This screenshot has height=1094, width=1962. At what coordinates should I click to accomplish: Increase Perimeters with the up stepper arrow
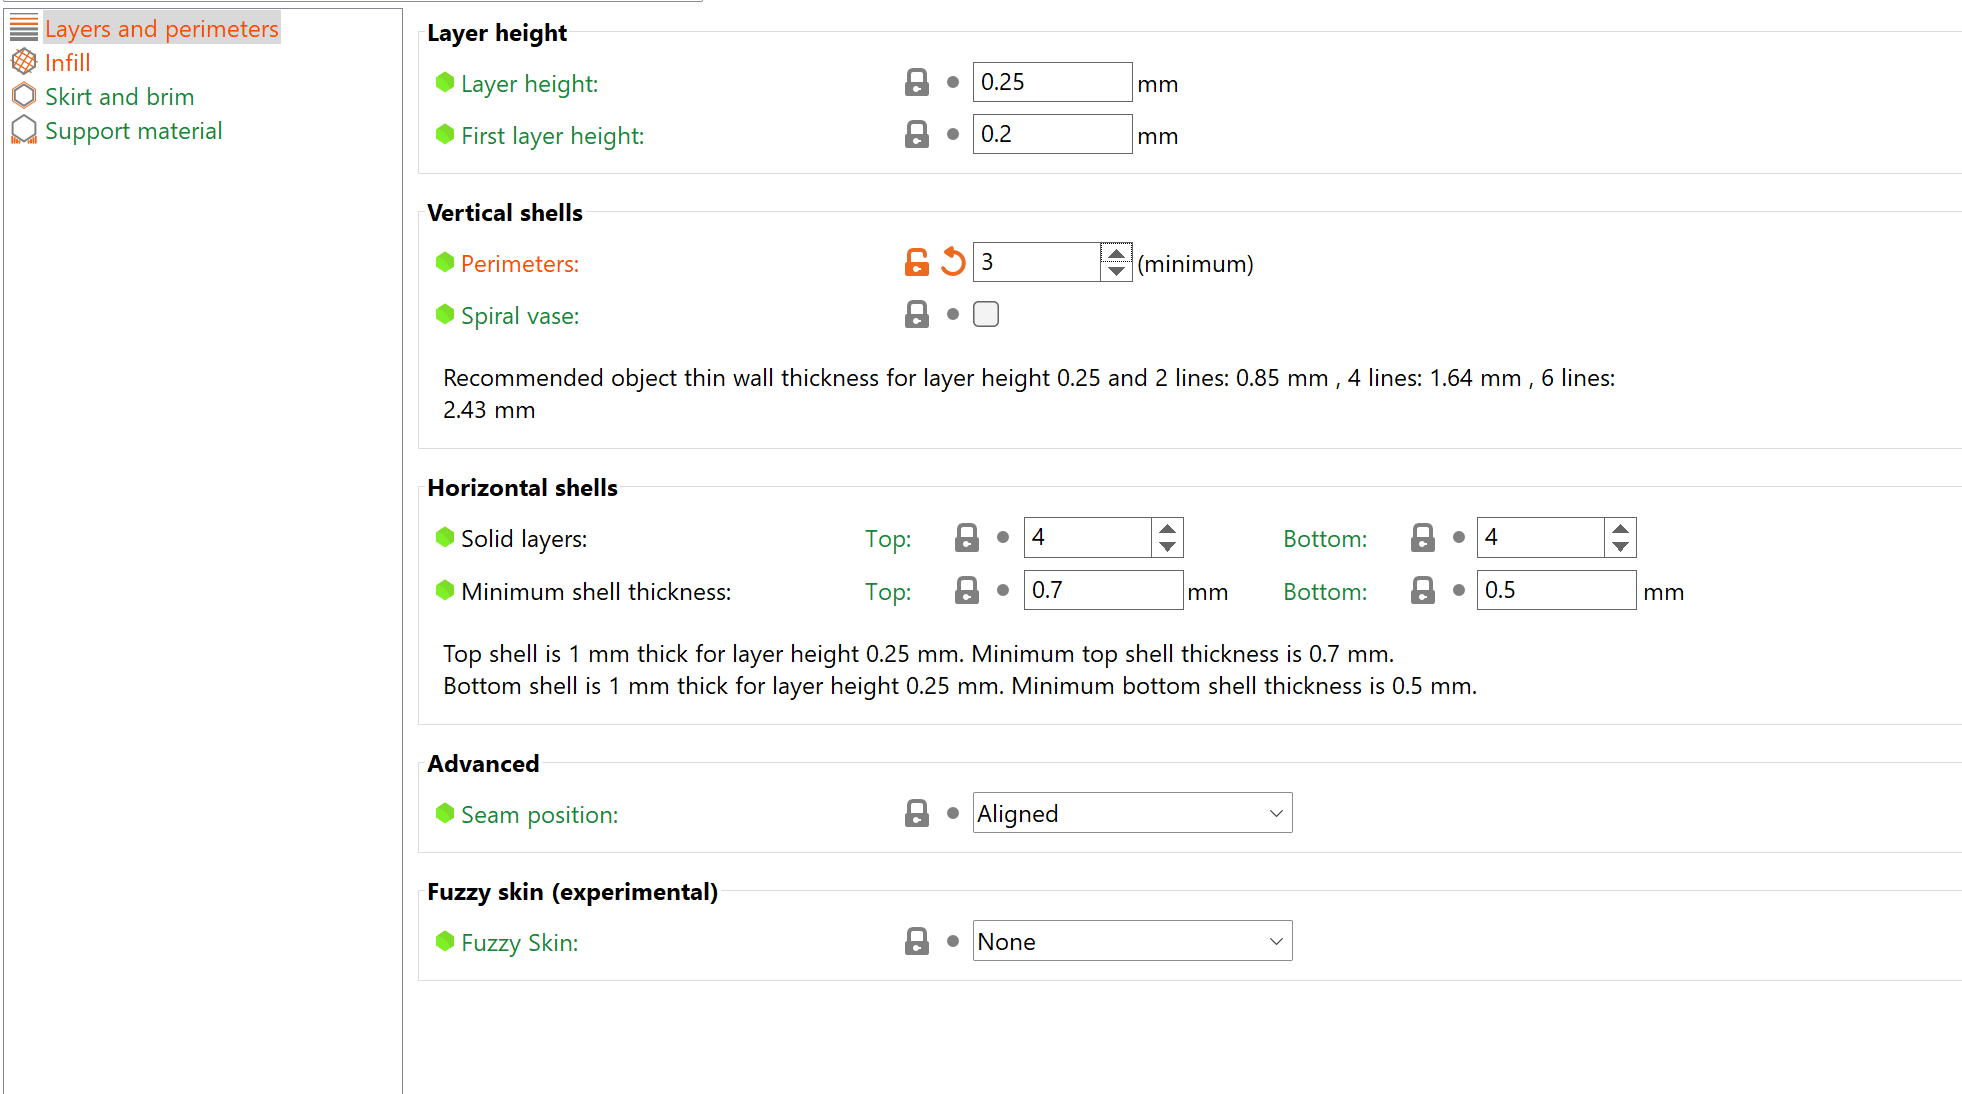pos(1116,253)
